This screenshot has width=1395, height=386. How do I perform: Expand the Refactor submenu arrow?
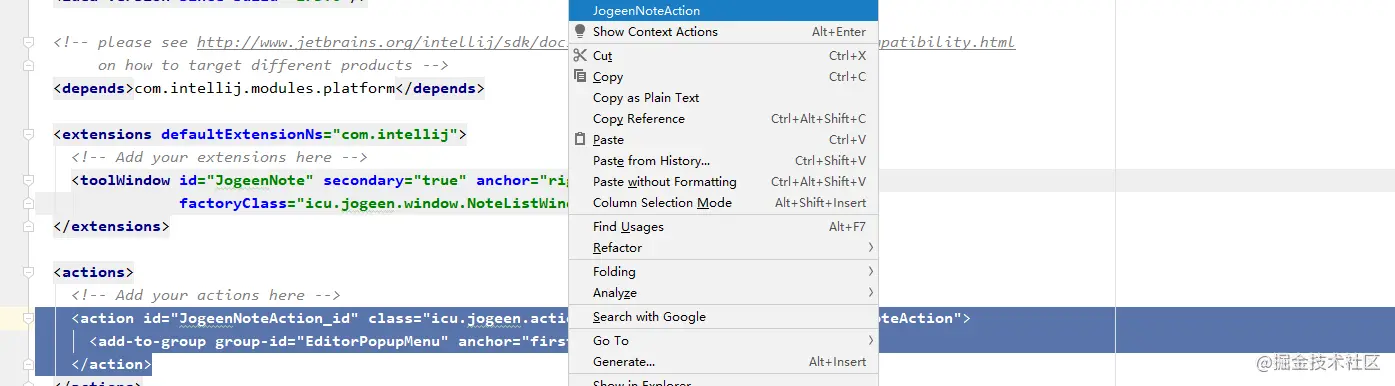tap(870, 247)
